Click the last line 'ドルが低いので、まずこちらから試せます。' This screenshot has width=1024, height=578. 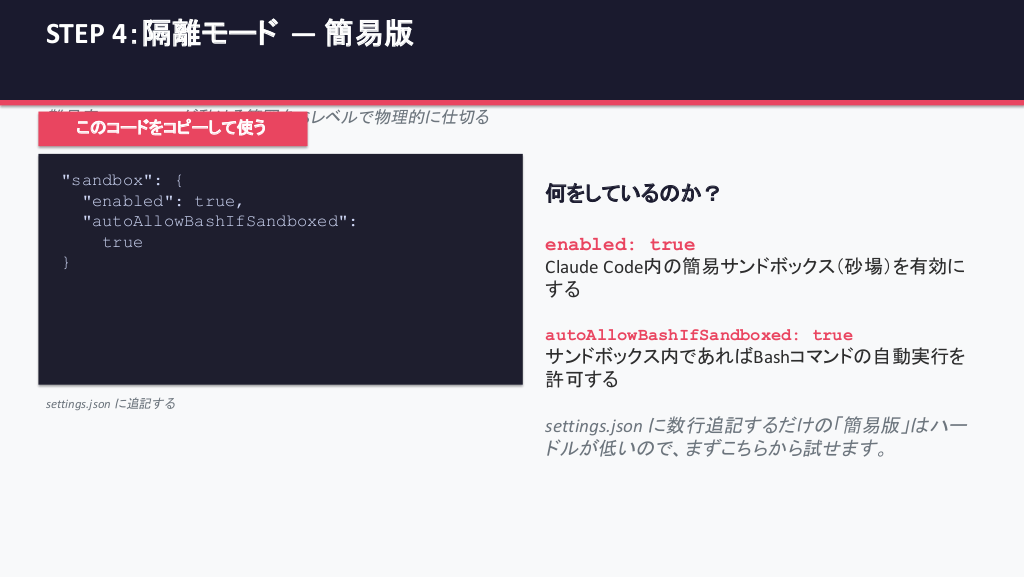click(x=716, y=449)
